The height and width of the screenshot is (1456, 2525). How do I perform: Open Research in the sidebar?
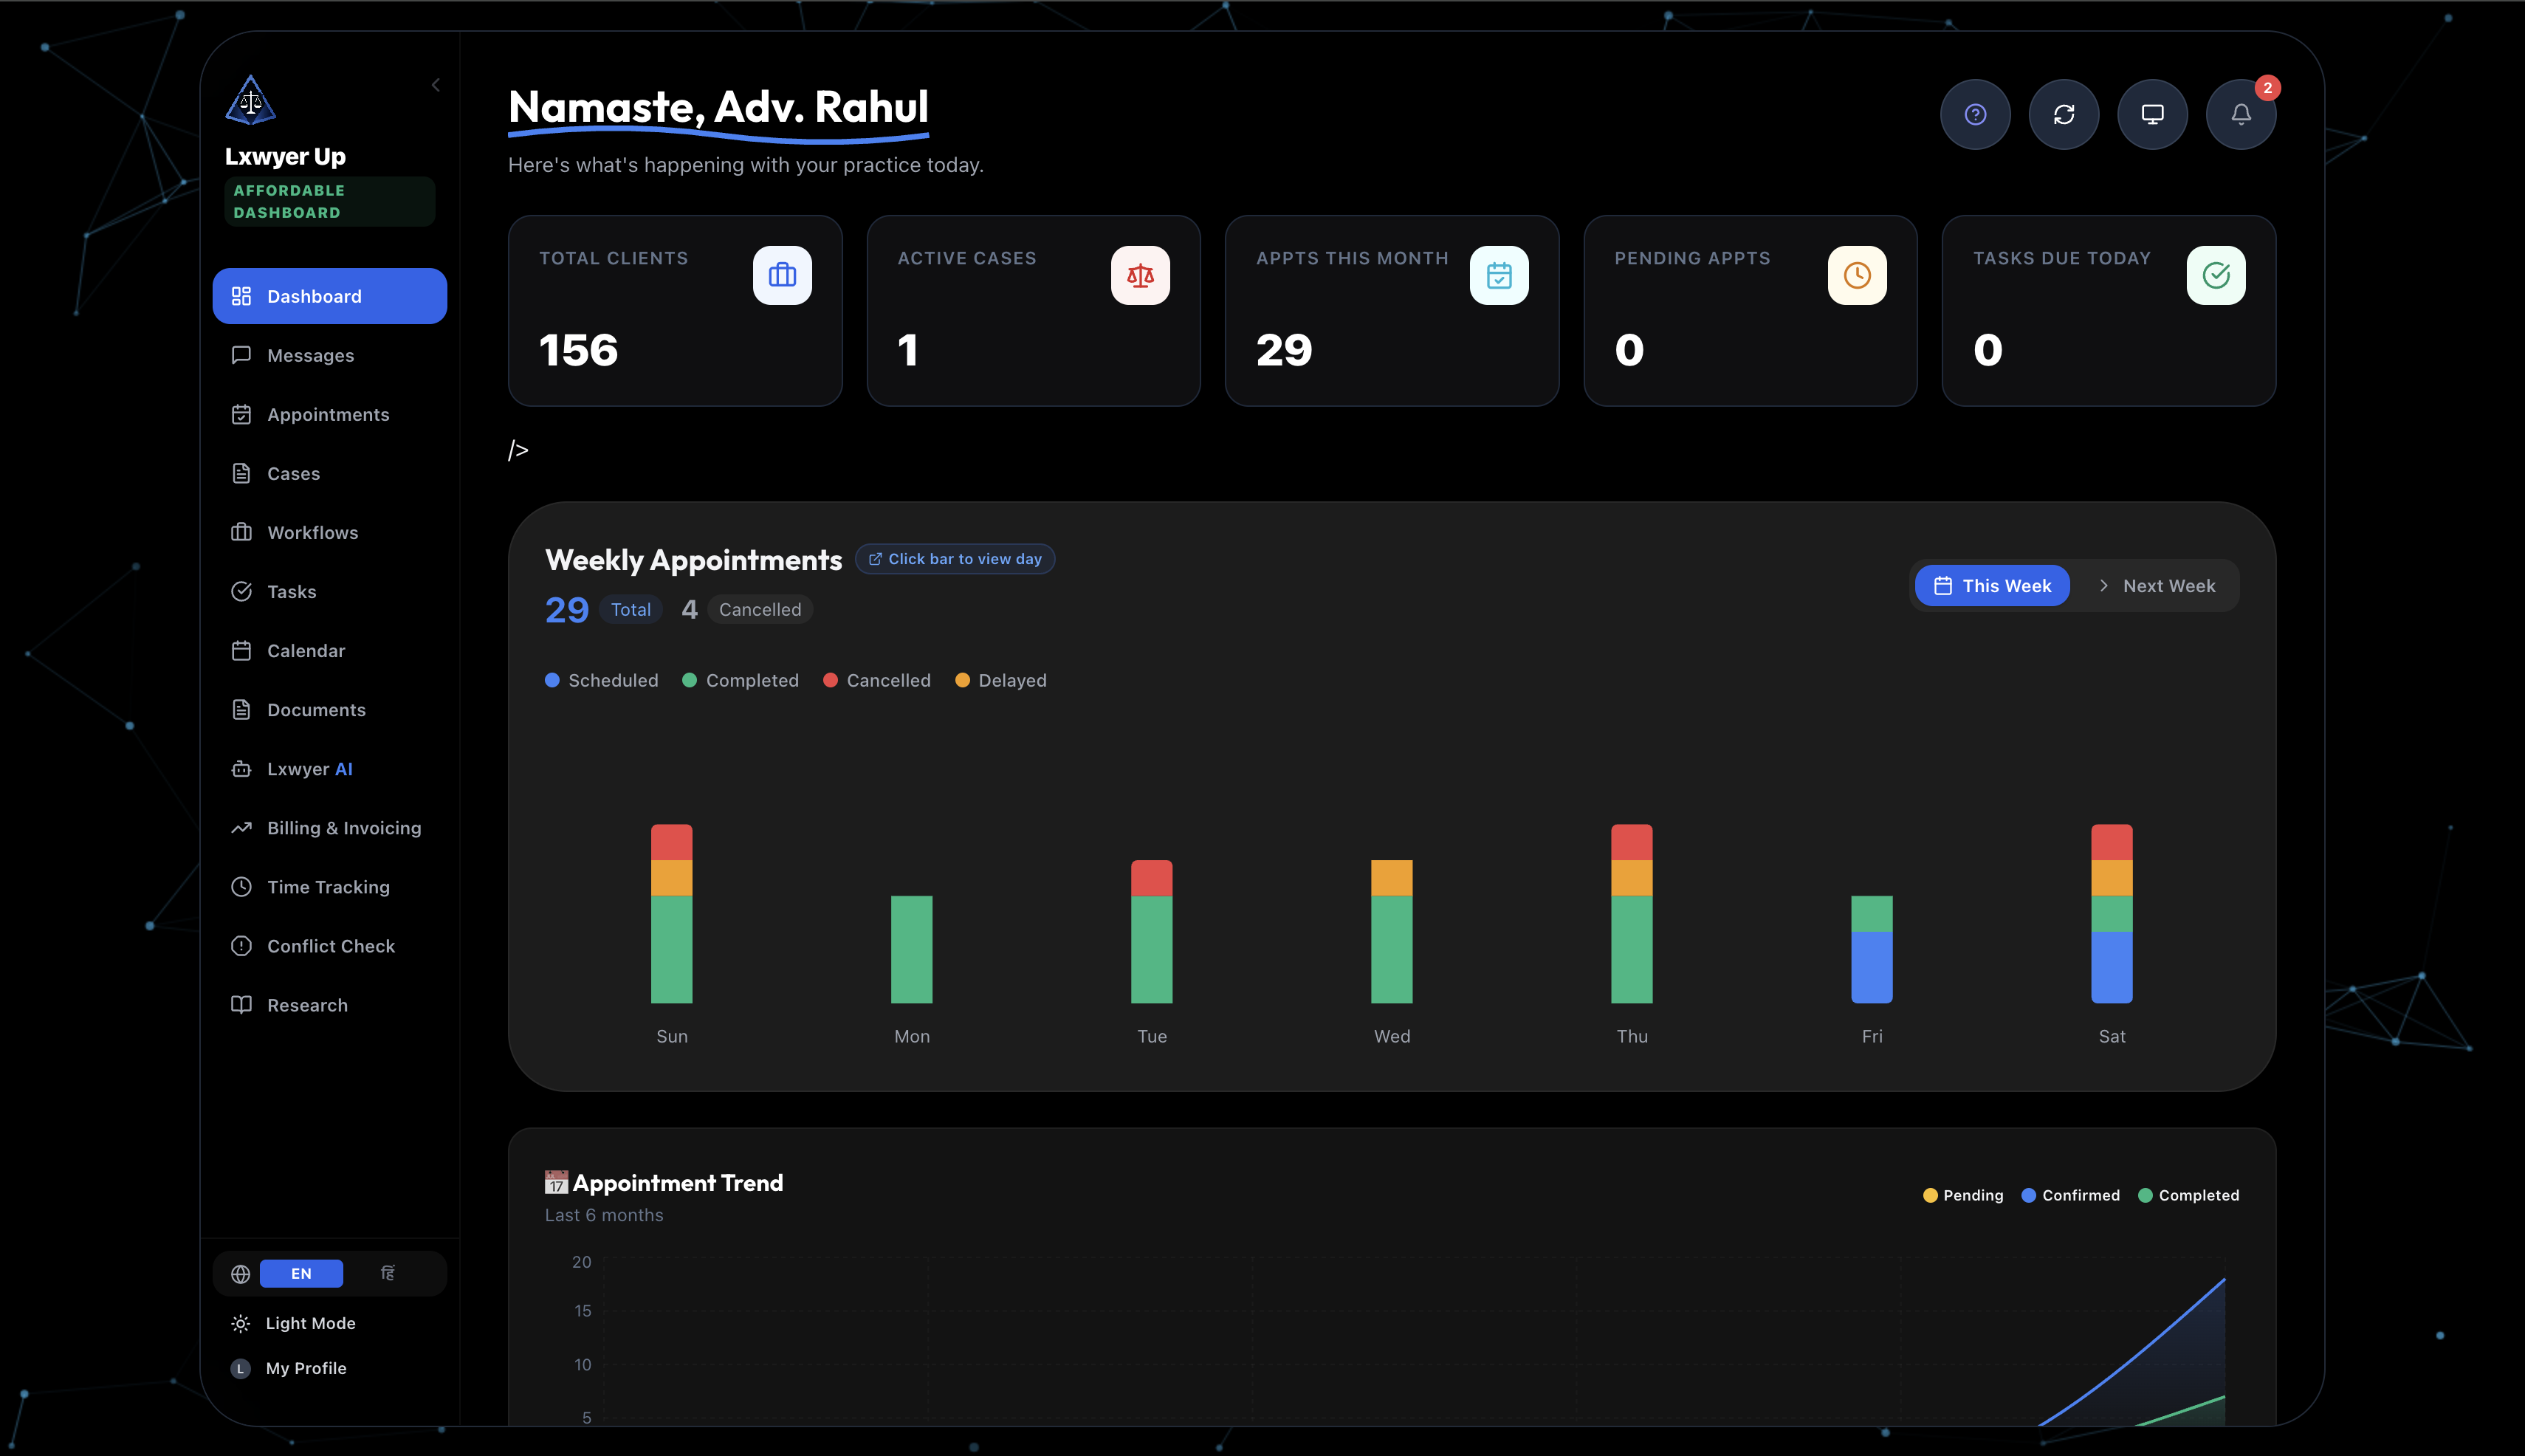(330, 1004)
